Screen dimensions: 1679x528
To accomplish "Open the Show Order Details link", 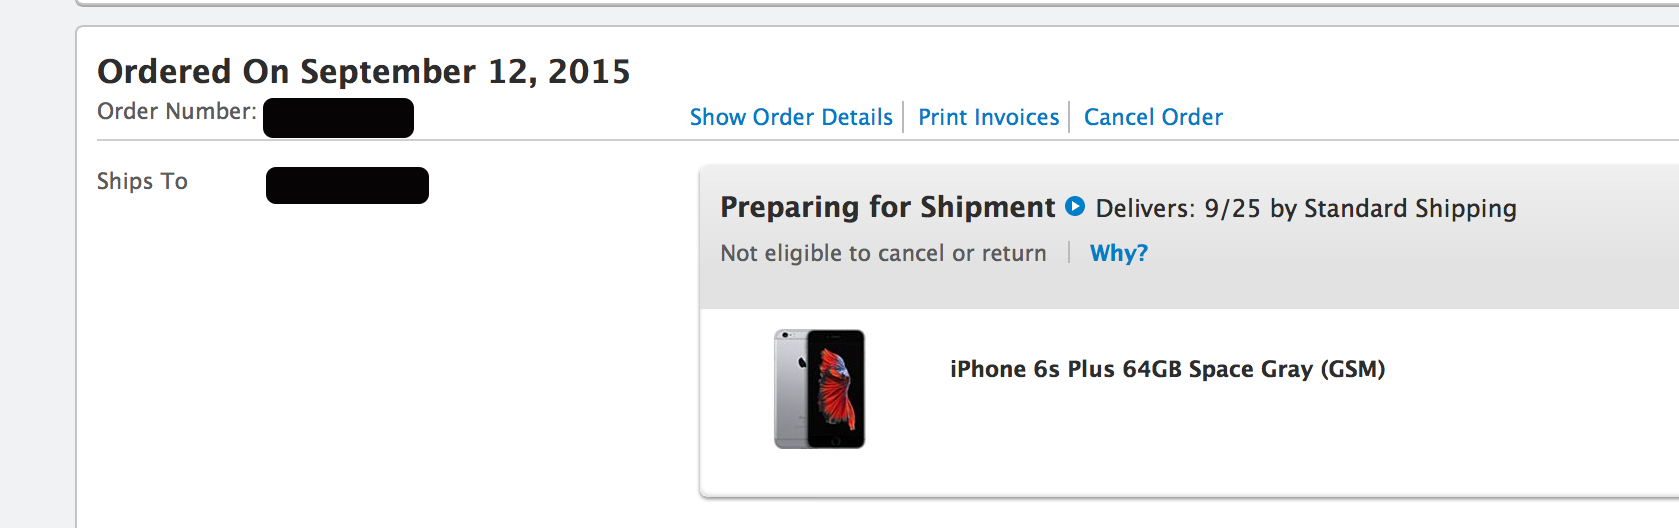I will (x=791, y=117).
